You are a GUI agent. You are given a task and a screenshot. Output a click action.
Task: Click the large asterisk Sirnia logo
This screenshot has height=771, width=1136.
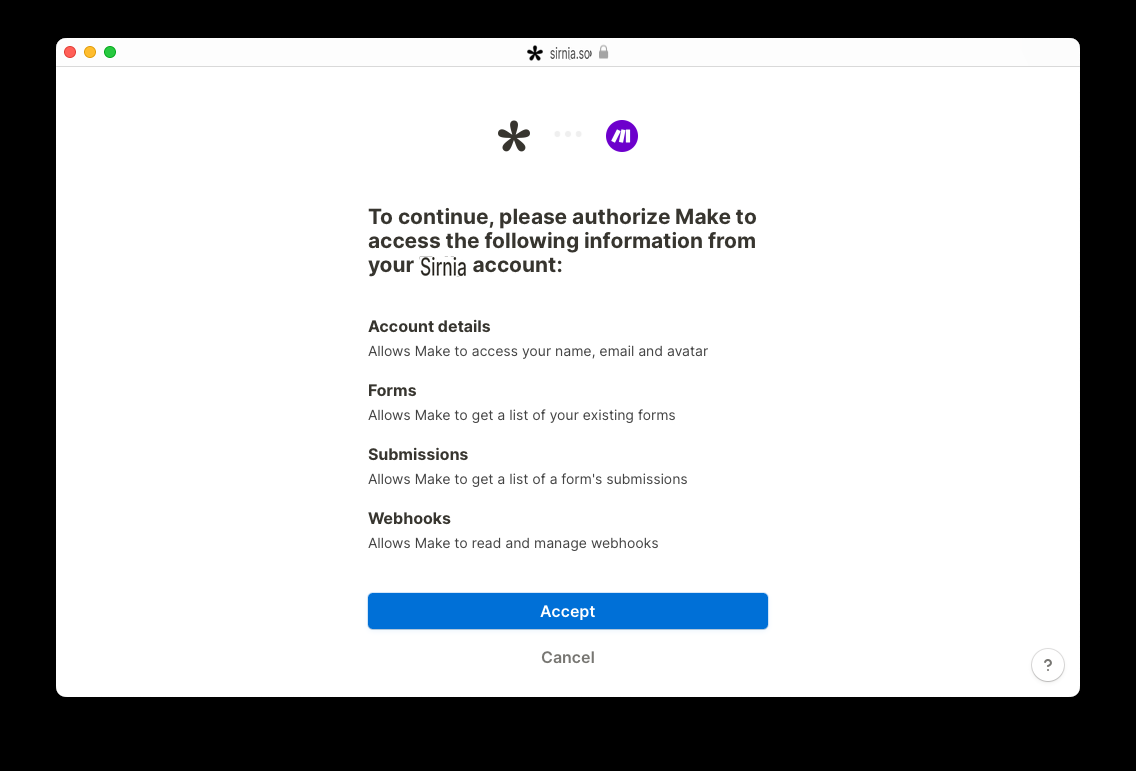click(x=514, y=136)
